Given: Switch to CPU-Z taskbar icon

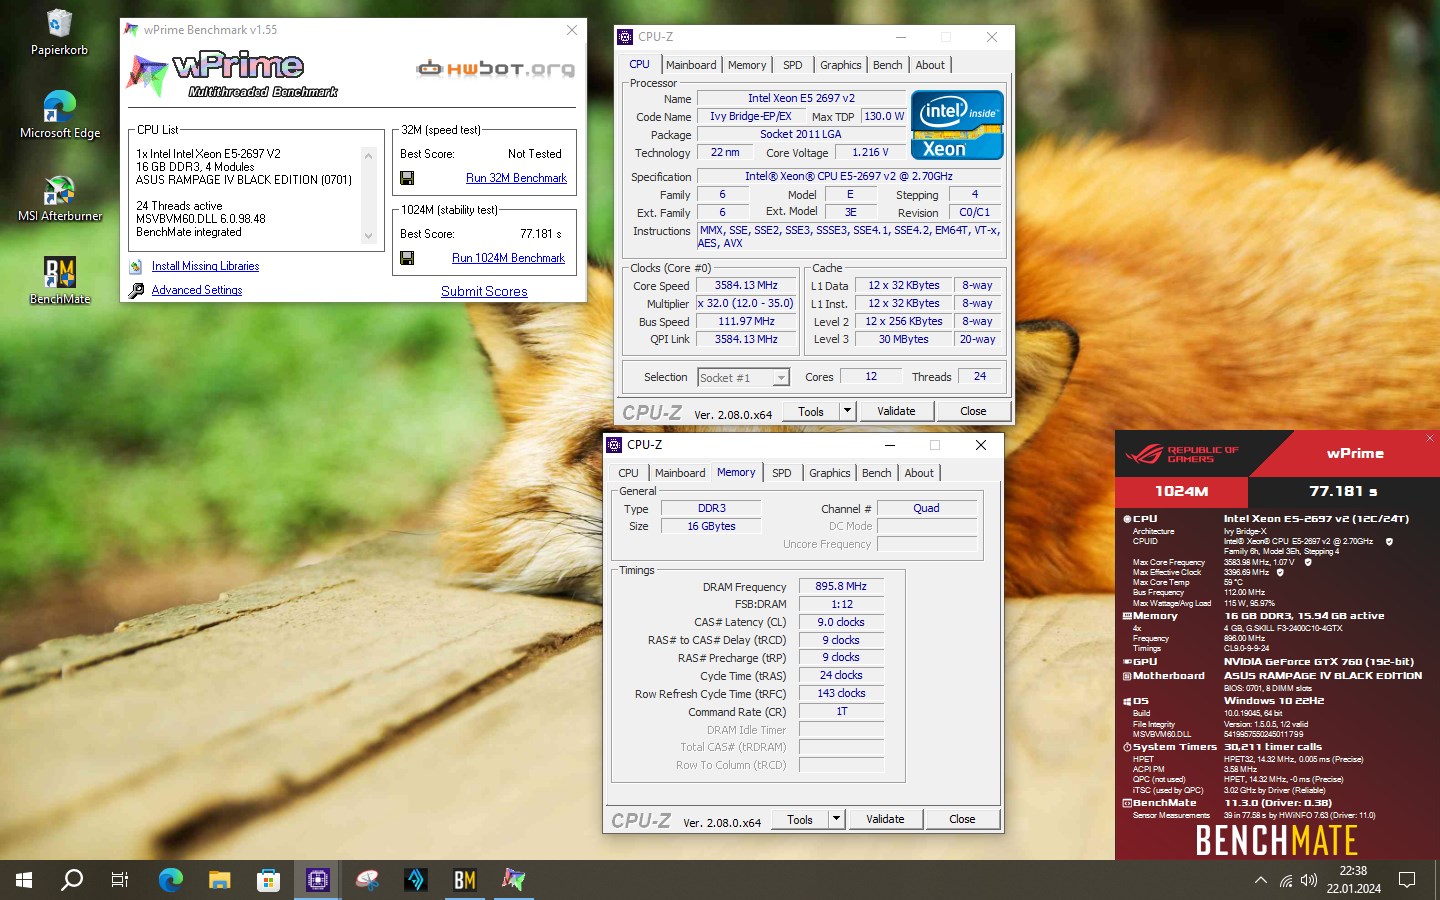Looking at the screenshot, I should pyautogui.click(x=317, y=880).
